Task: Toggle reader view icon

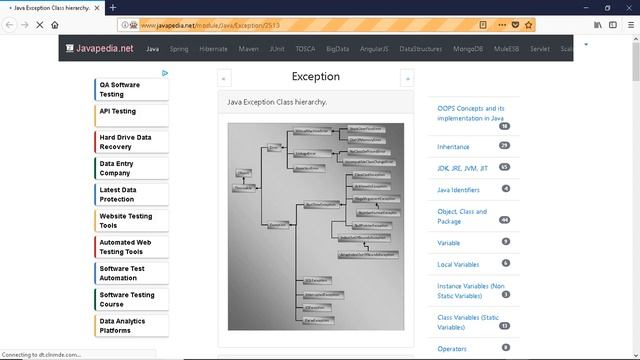Action: pyautogui.click(x=483, y=25)
